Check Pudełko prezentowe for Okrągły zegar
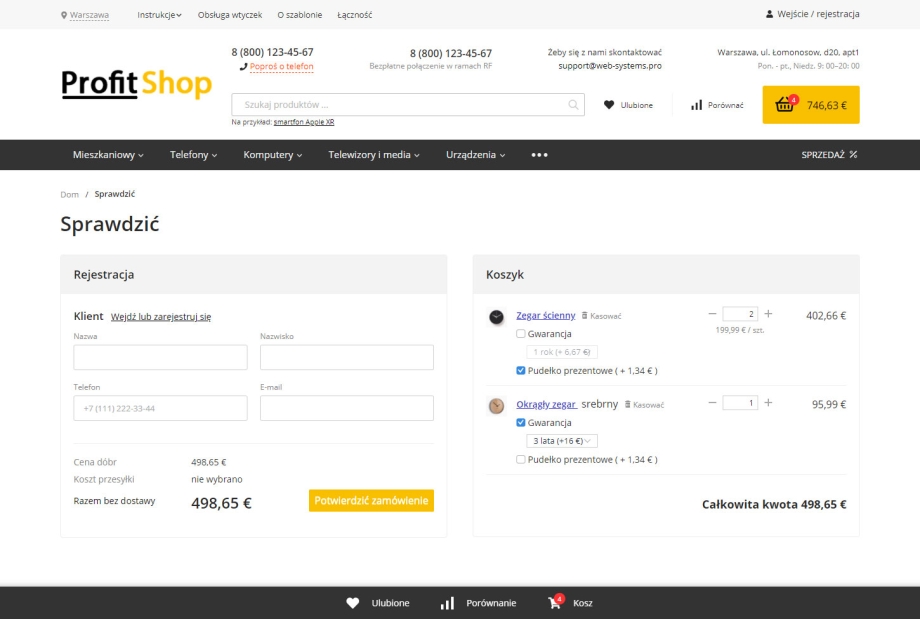The image size is (920, 619). pyautogui.click(x=521, y=460)
